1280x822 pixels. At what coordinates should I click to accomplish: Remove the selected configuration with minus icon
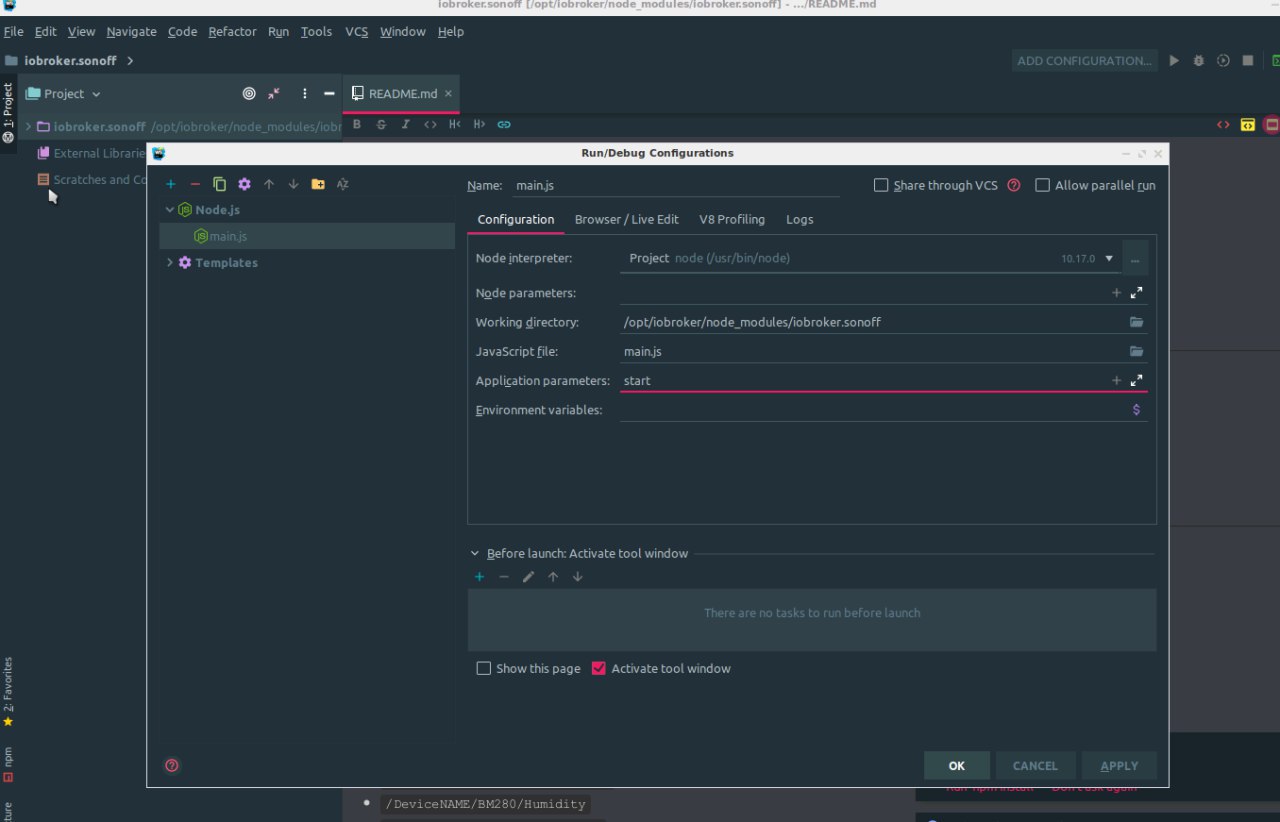(195, 184)
